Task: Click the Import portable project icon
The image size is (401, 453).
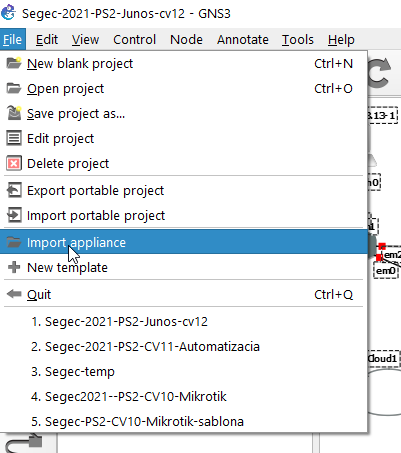Action: coord(14,215)
